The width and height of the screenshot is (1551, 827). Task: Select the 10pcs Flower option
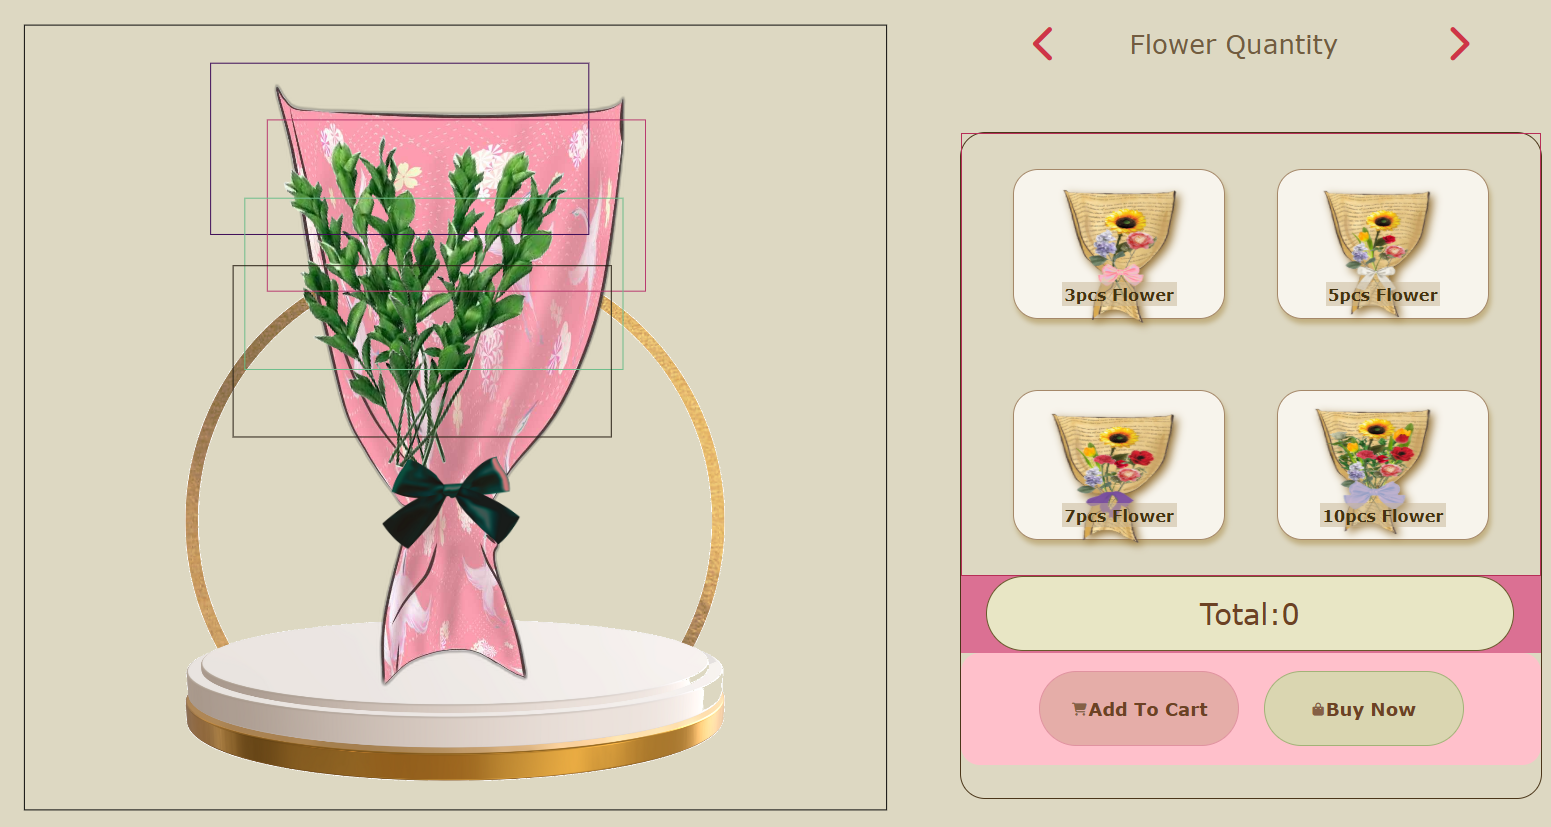(x=1383, y=465)
